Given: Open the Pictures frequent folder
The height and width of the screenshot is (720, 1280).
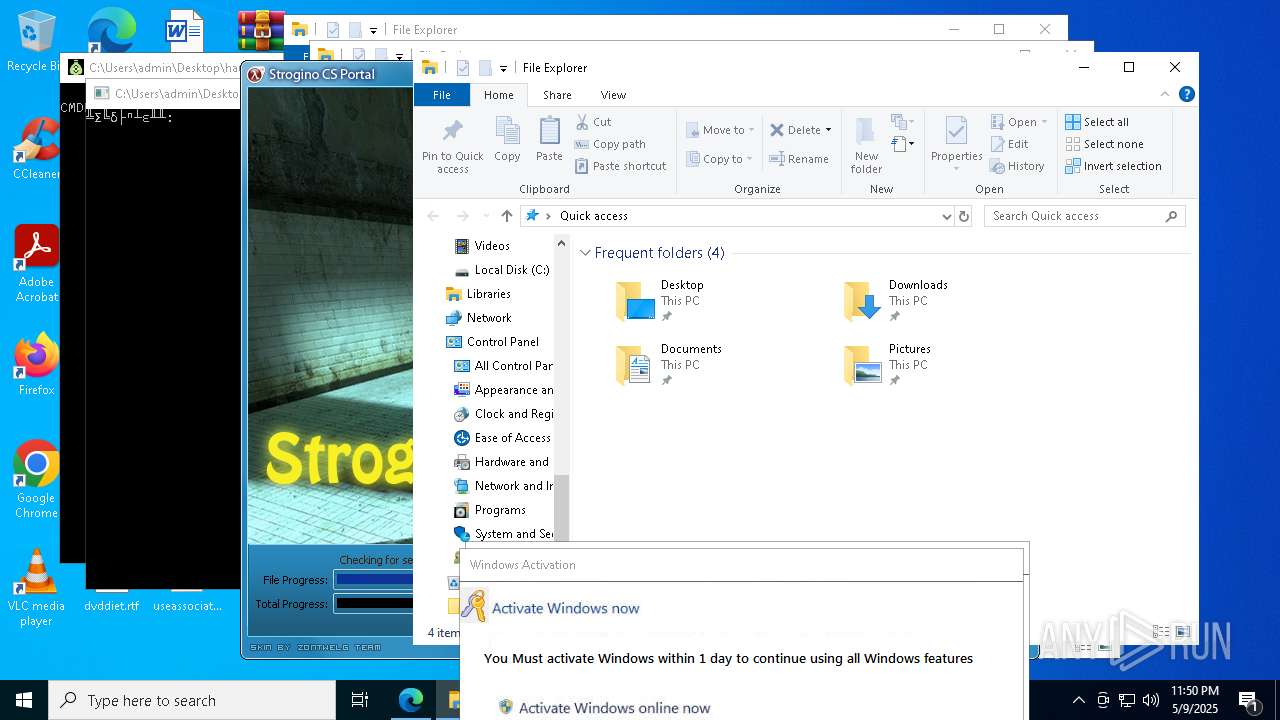Looking at the screenshot, I should tap(887, 364).
